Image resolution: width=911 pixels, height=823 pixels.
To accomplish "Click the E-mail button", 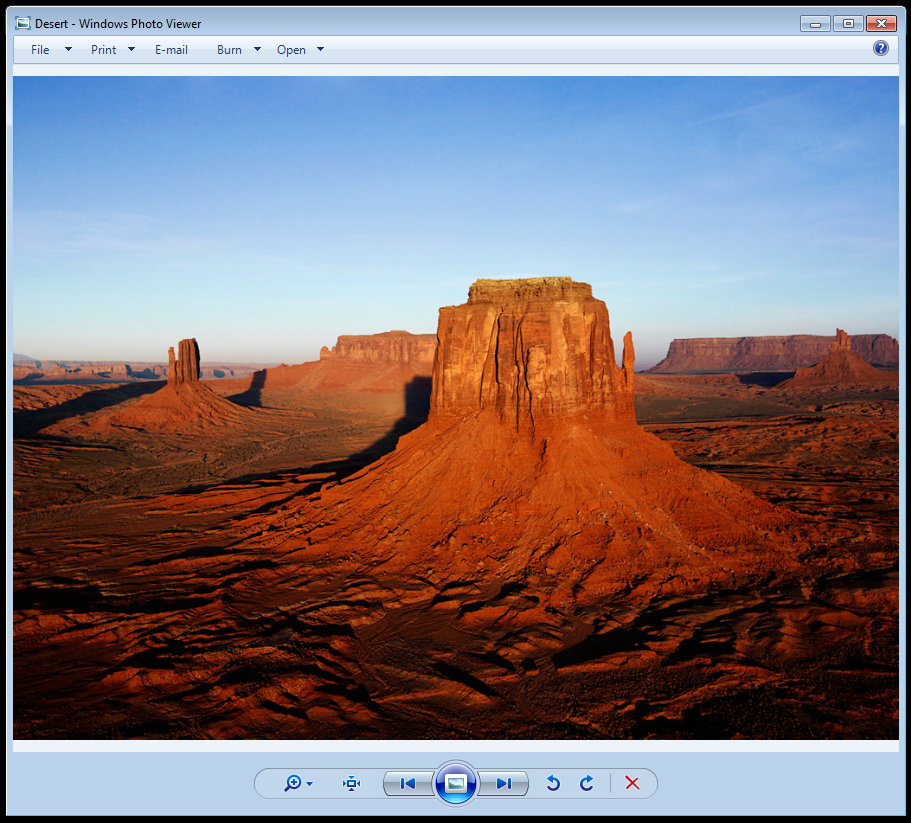I will (x=171, y=50).
